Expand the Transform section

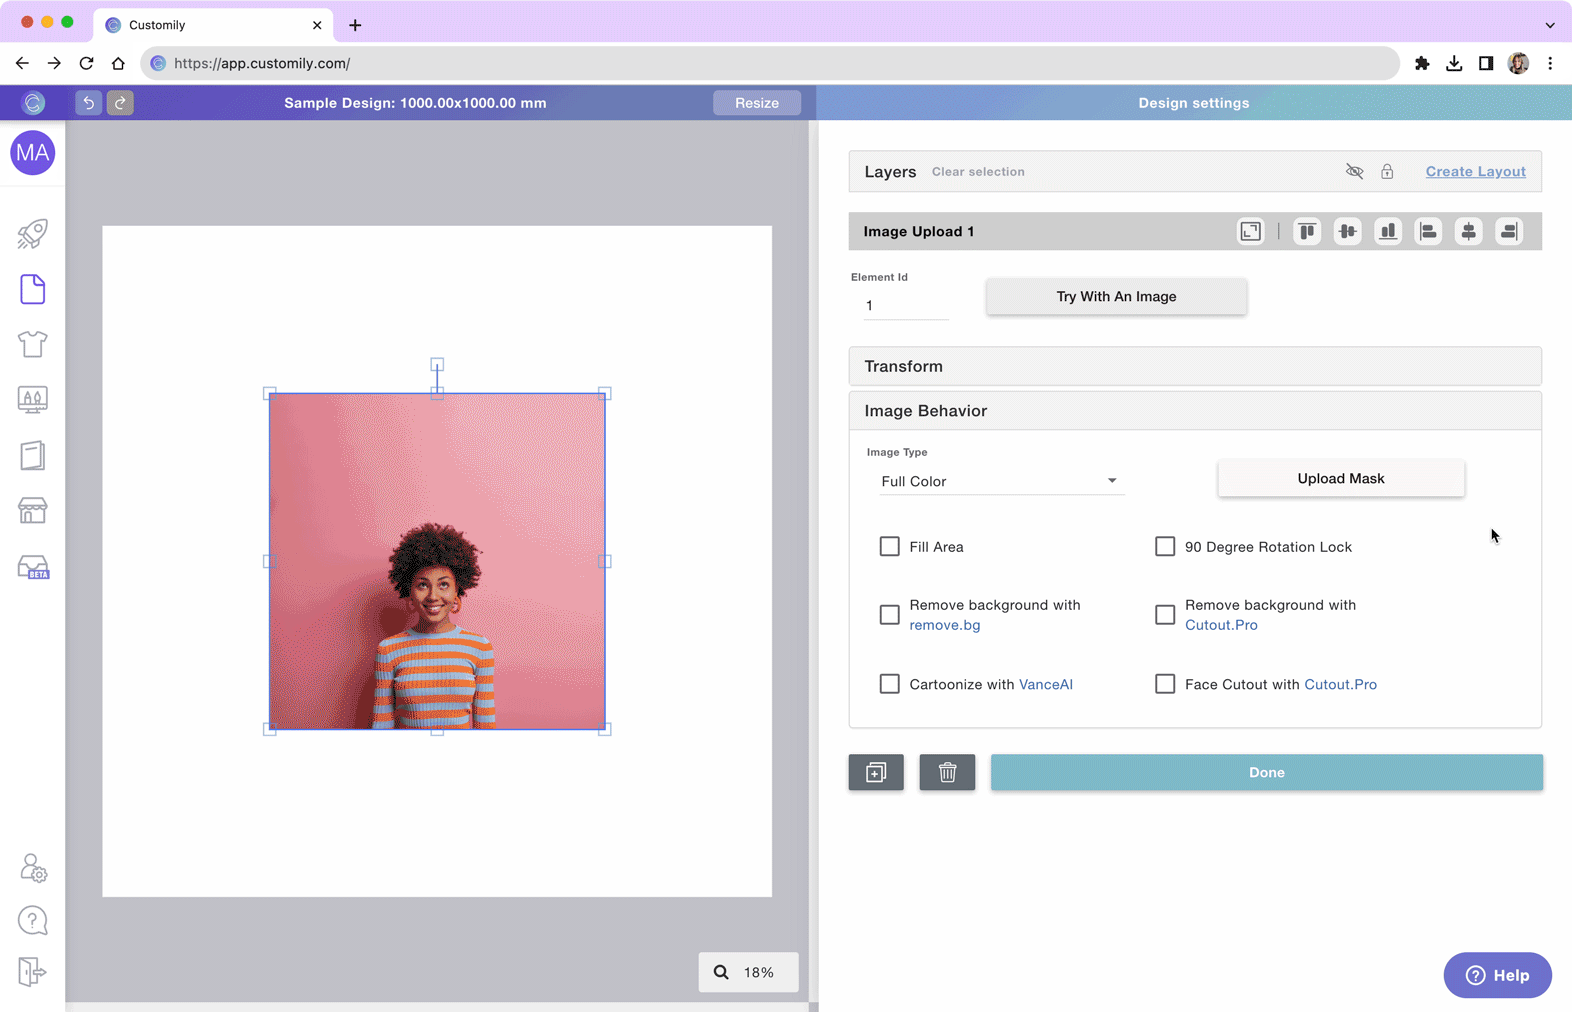point(1195,366)
